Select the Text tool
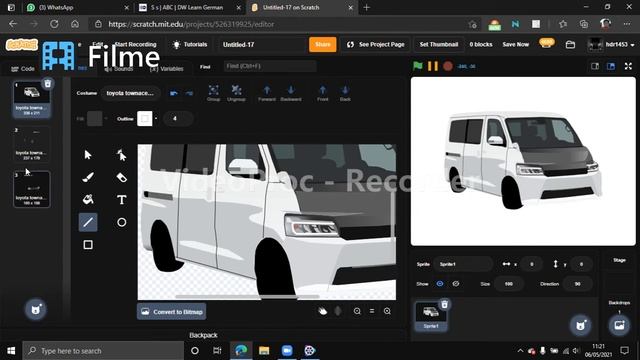640x360 pixels. pyautogui.click(x=121, y=200)
